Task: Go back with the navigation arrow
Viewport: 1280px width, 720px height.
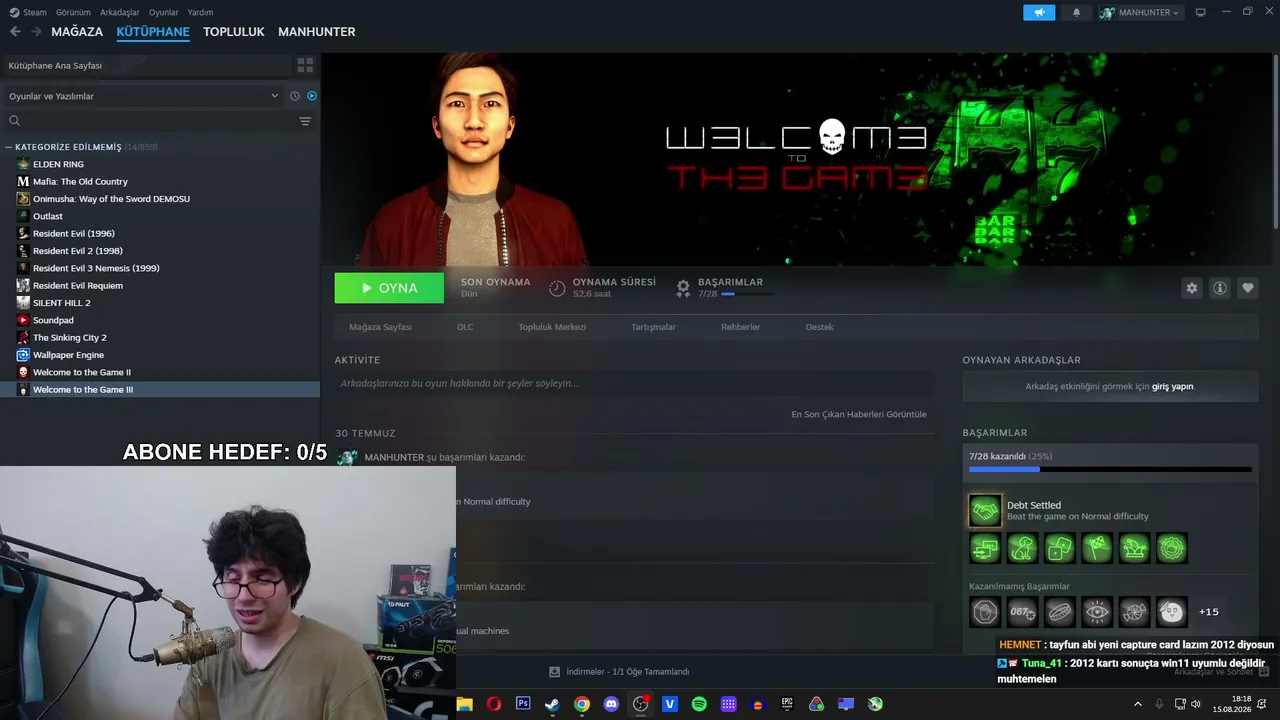Action: pyautogui.click(x=15, y=32)
